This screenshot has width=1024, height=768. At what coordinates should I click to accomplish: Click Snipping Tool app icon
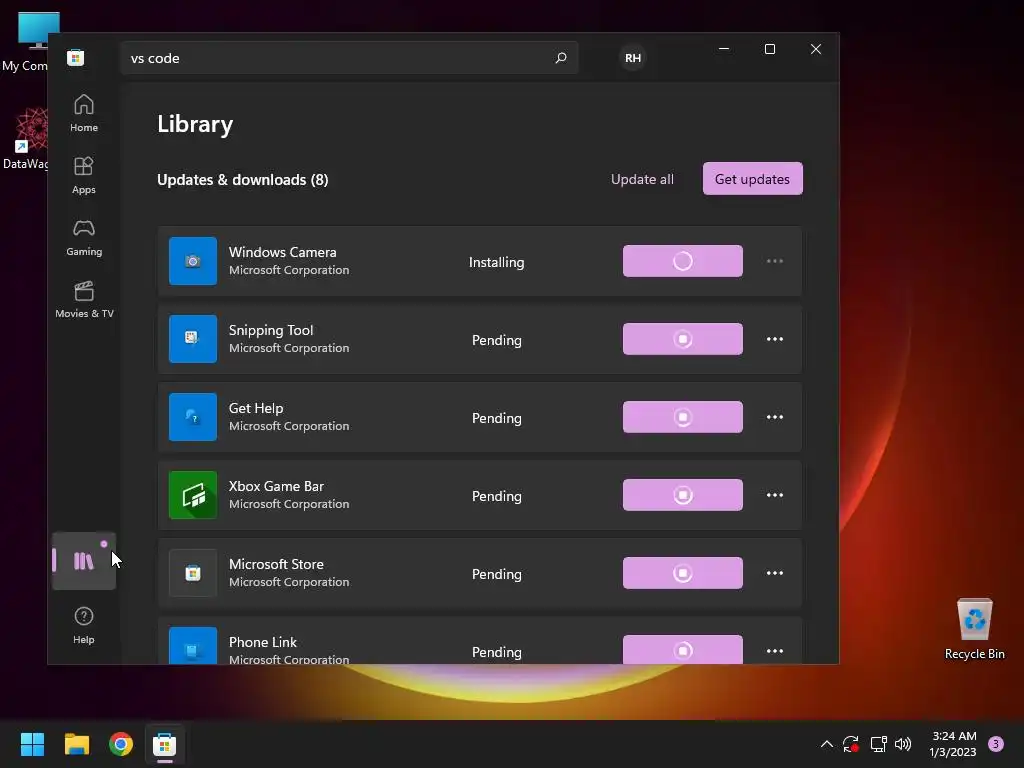point(193,339)
